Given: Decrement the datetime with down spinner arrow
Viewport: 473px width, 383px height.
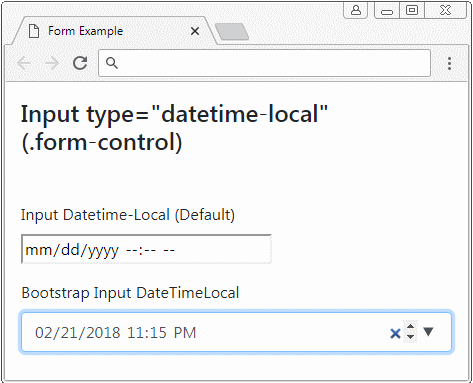Looking at the screenshot, I should pos(411,337).
